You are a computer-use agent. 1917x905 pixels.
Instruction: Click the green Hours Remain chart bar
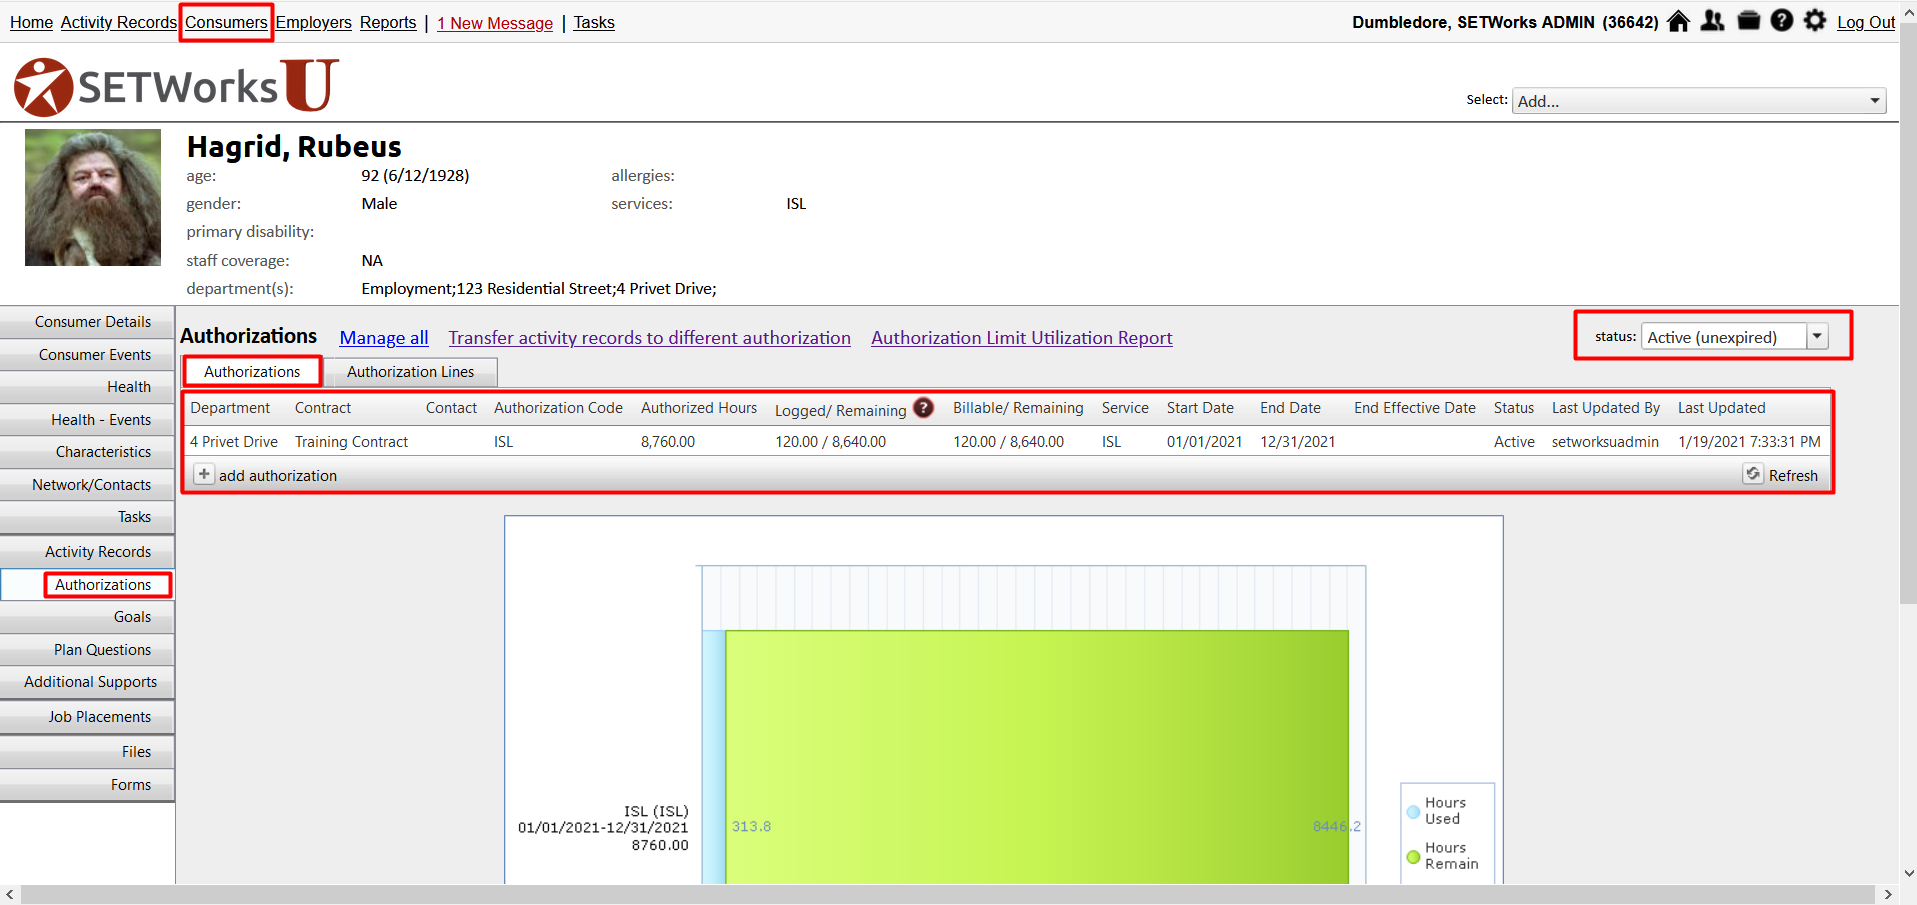[1037, 756]
